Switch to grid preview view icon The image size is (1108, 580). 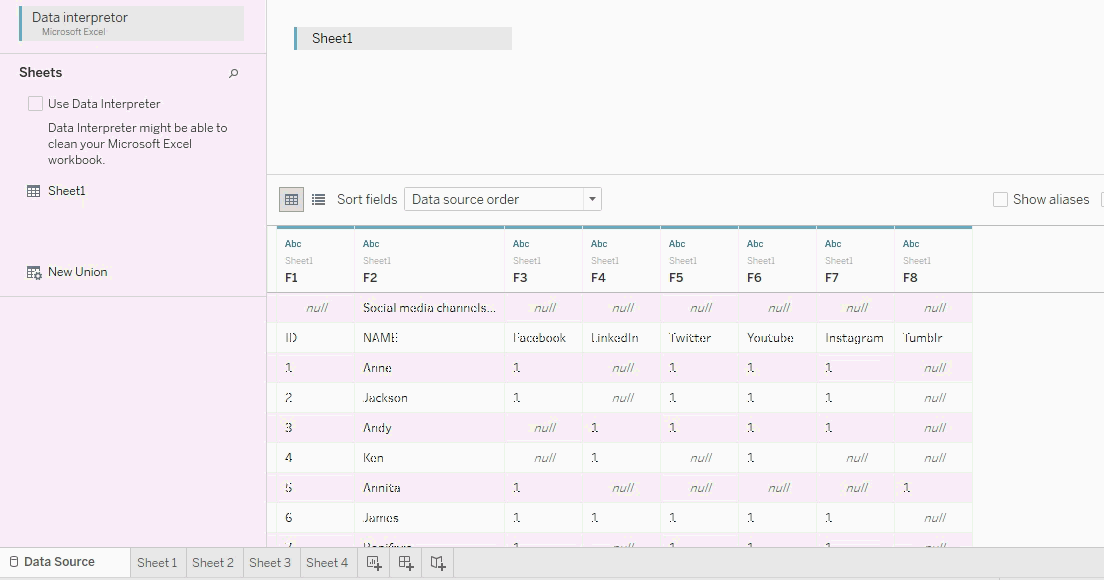tap(291, 200)
